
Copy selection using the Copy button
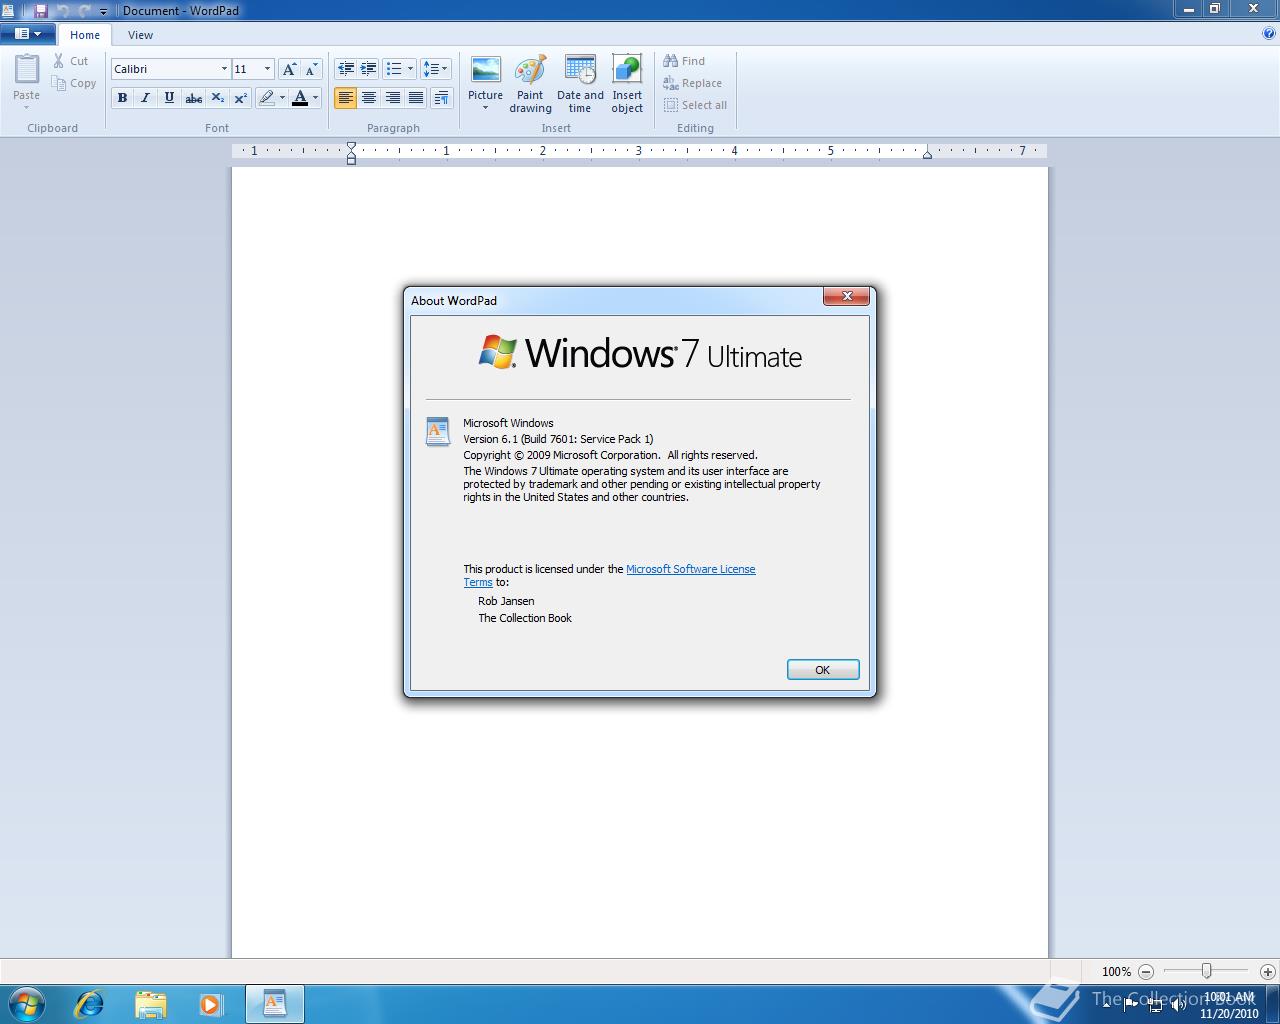click(75, 83)
